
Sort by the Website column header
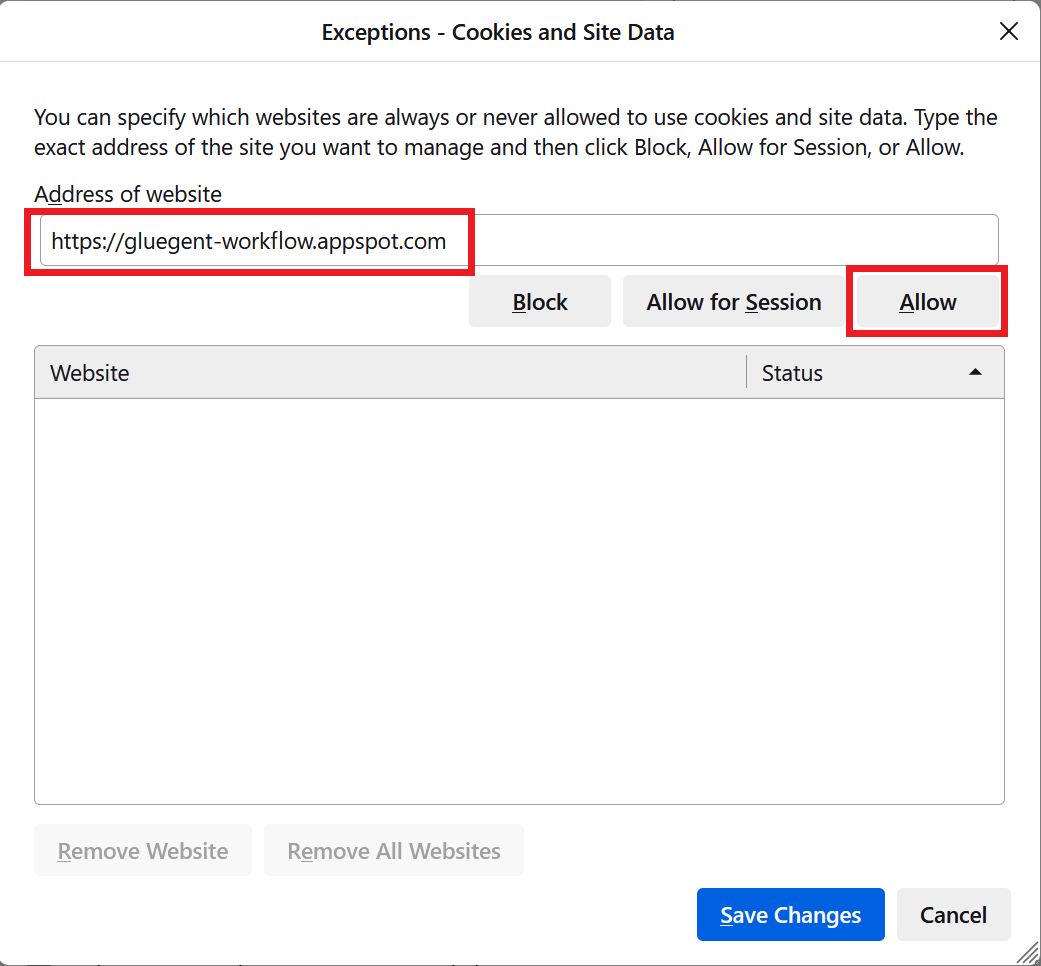tap(390, 372)
